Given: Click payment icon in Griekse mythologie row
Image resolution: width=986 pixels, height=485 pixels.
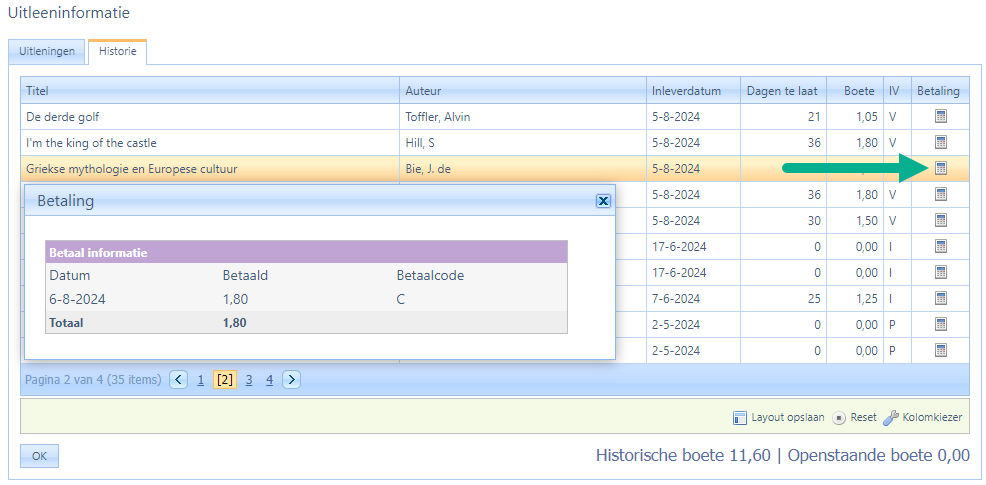Looking at the screenshot, I should [x=940, y=169].
